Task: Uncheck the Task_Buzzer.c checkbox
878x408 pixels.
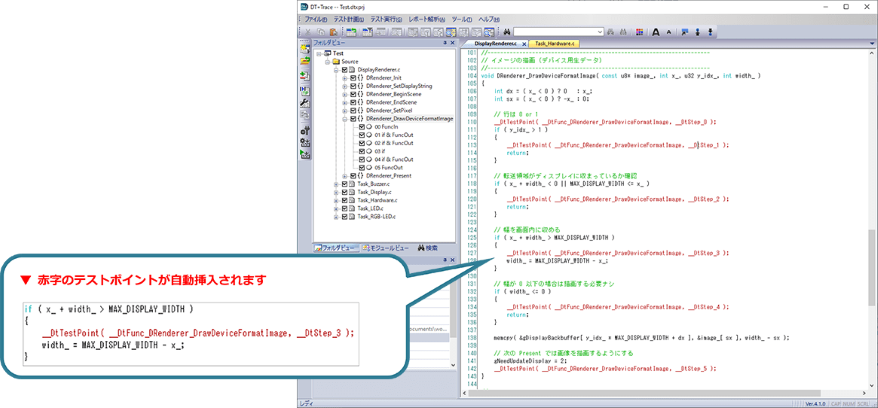Action: [345, 184]
